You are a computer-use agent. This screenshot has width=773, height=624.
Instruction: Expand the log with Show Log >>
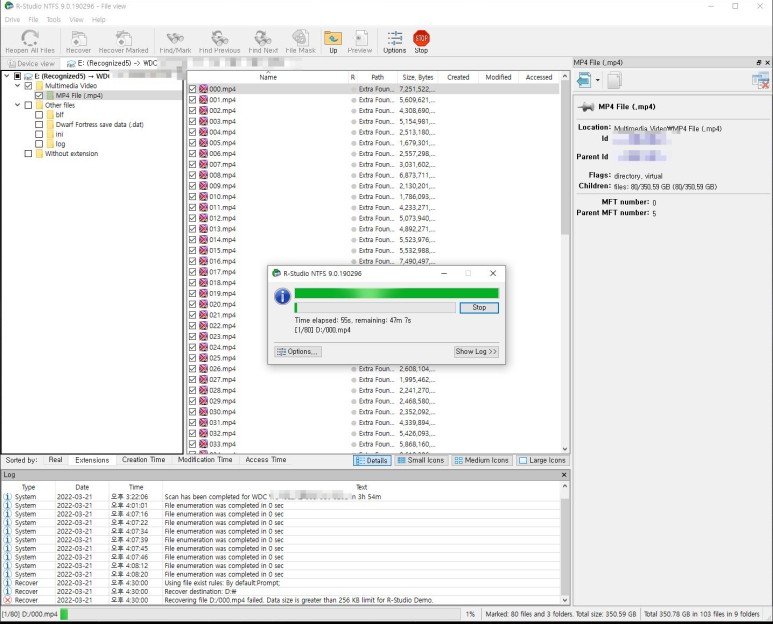point(476,351)
